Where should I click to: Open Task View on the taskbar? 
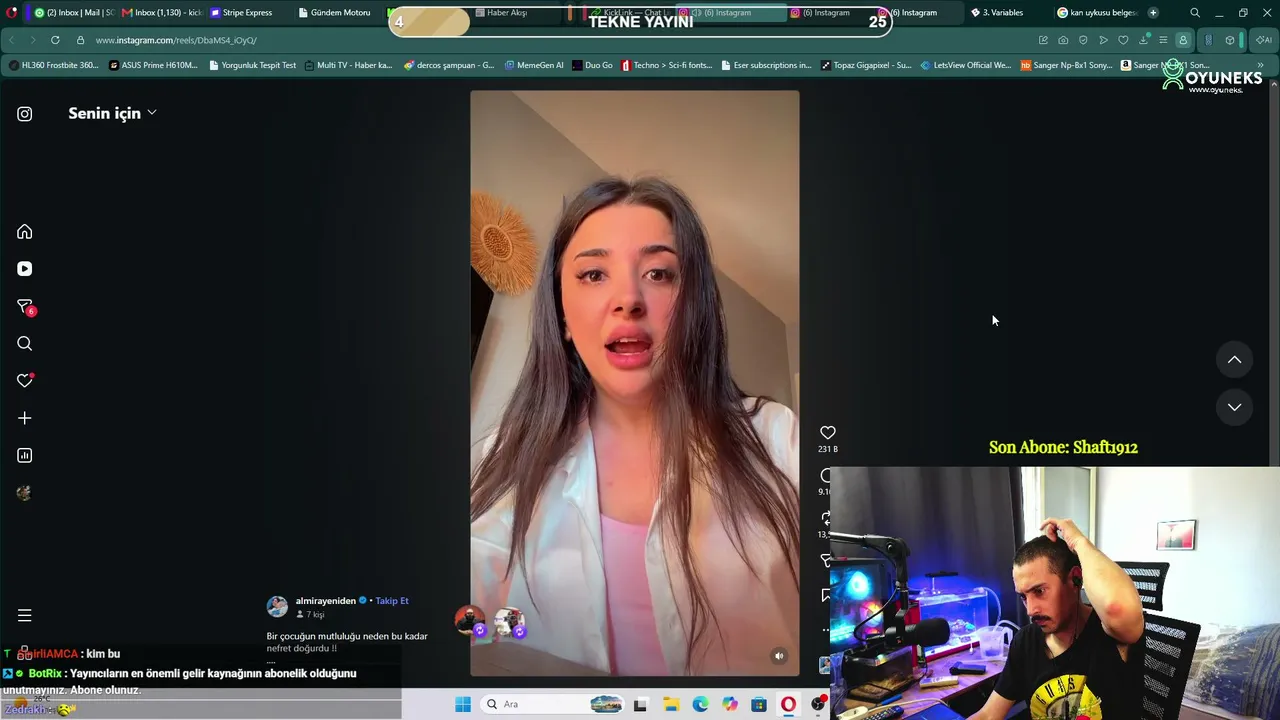point(640,704)
